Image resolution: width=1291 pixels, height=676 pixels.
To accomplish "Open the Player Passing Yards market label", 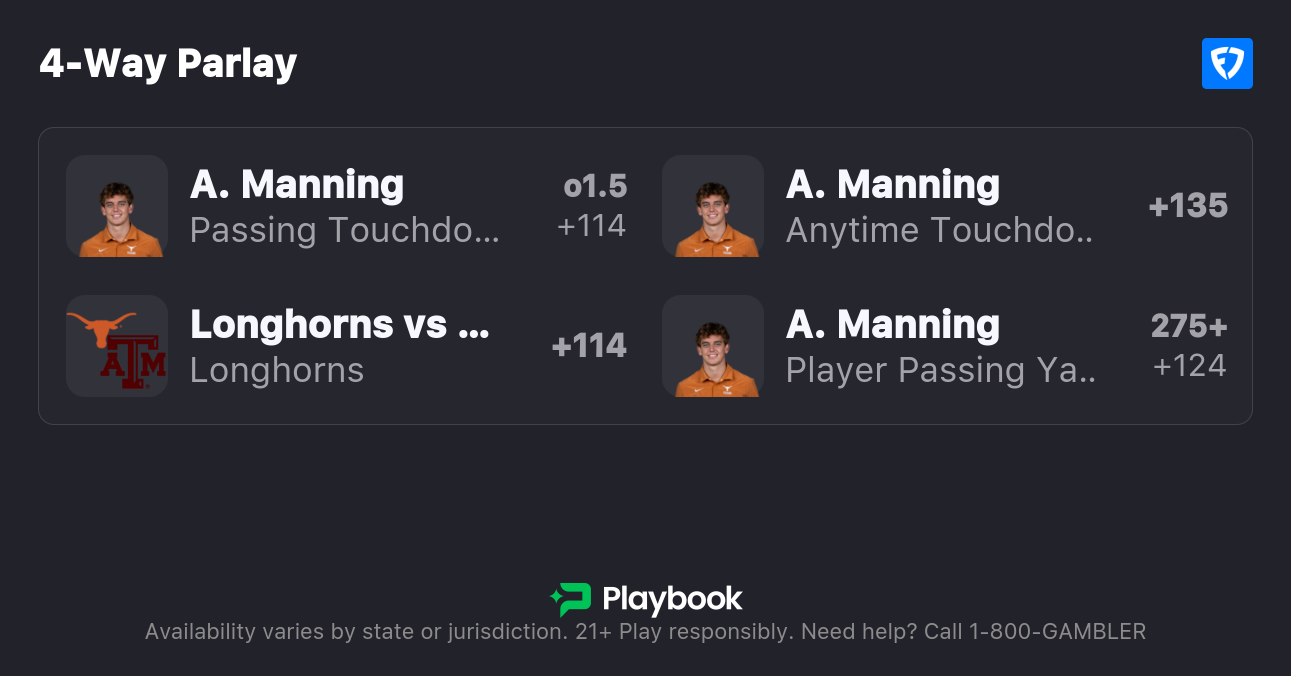I will [x=940, y=370].
